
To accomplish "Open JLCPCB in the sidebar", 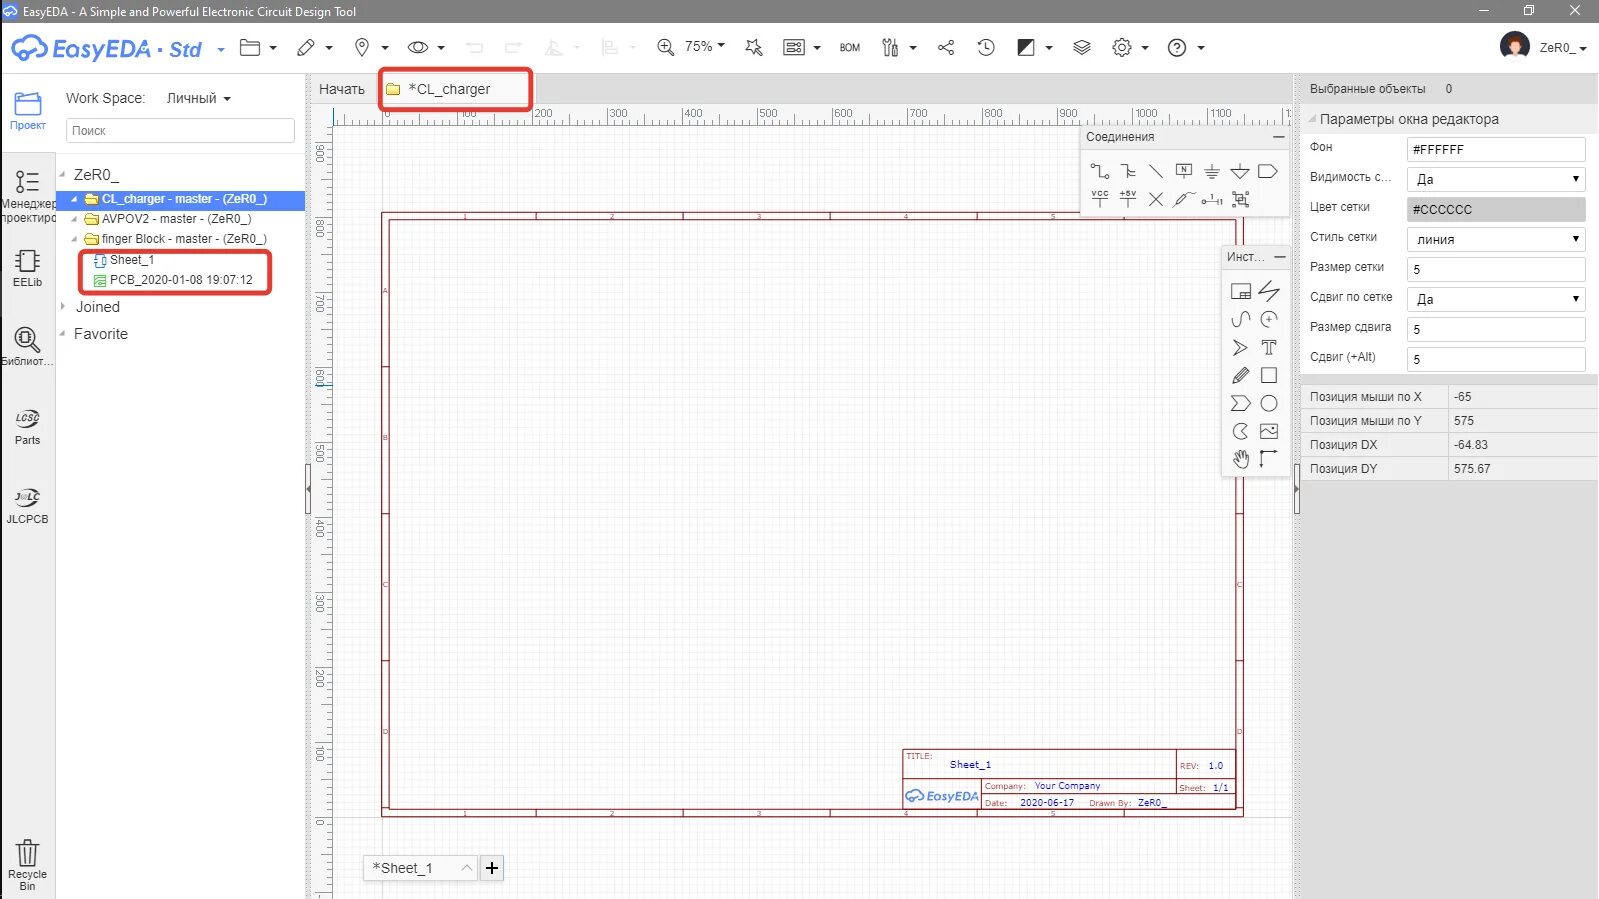I will pyautogui.click(x=28, y=506).
